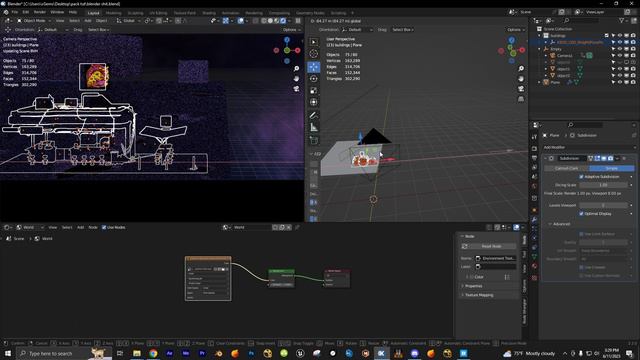Collapse the Advanced section in Subdivision modifier

tap(550, 224)
